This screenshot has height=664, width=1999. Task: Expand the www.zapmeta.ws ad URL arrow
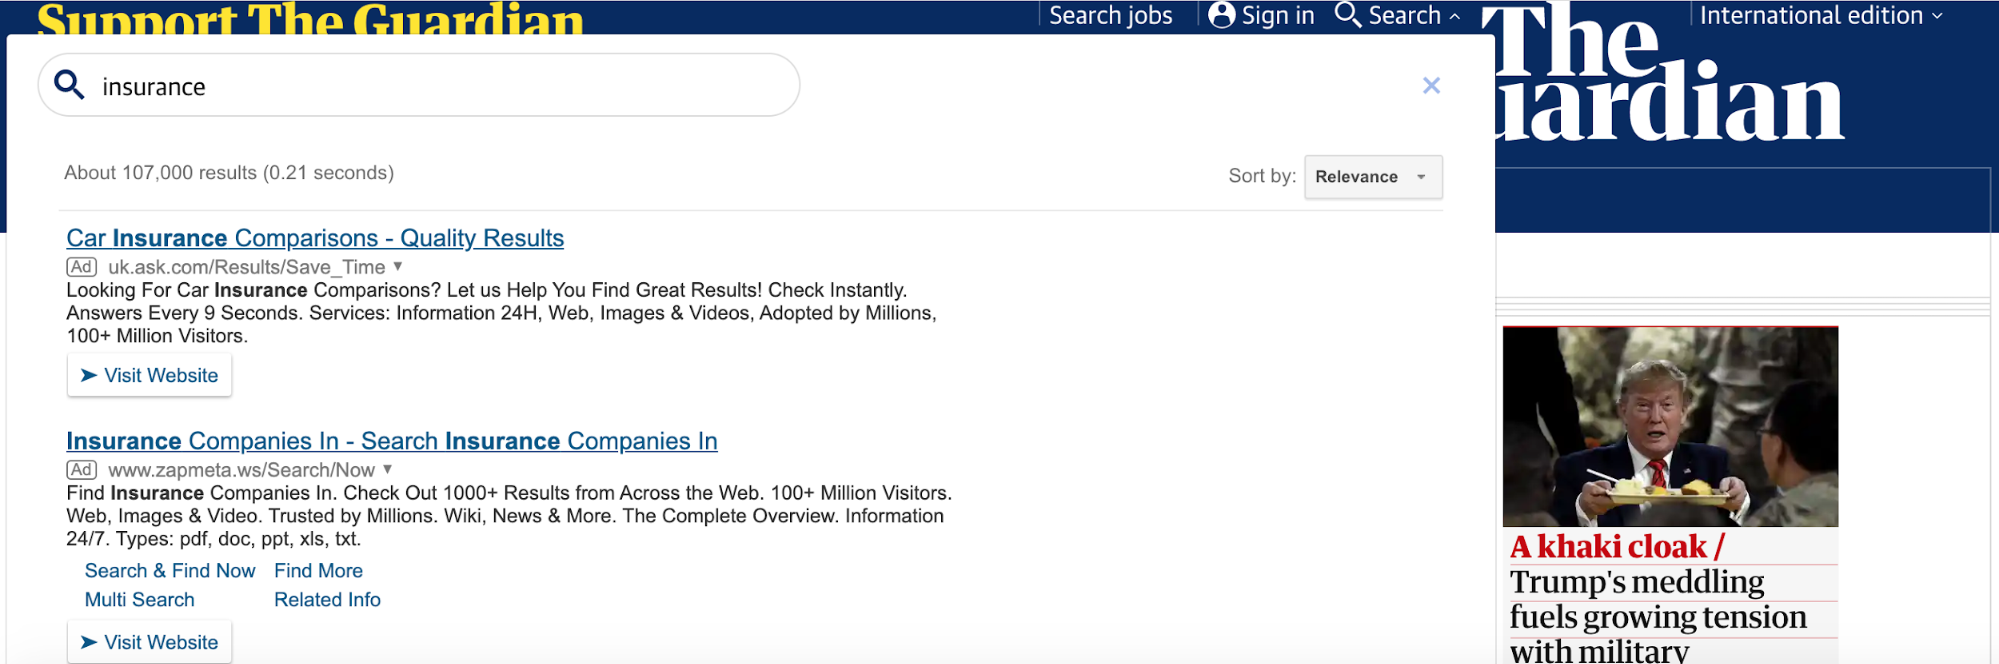click(x=388, y=469)
